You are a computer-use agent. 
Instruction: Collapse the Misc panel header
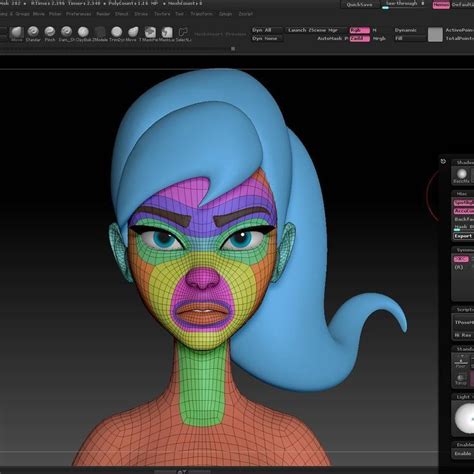click(463, 194)
